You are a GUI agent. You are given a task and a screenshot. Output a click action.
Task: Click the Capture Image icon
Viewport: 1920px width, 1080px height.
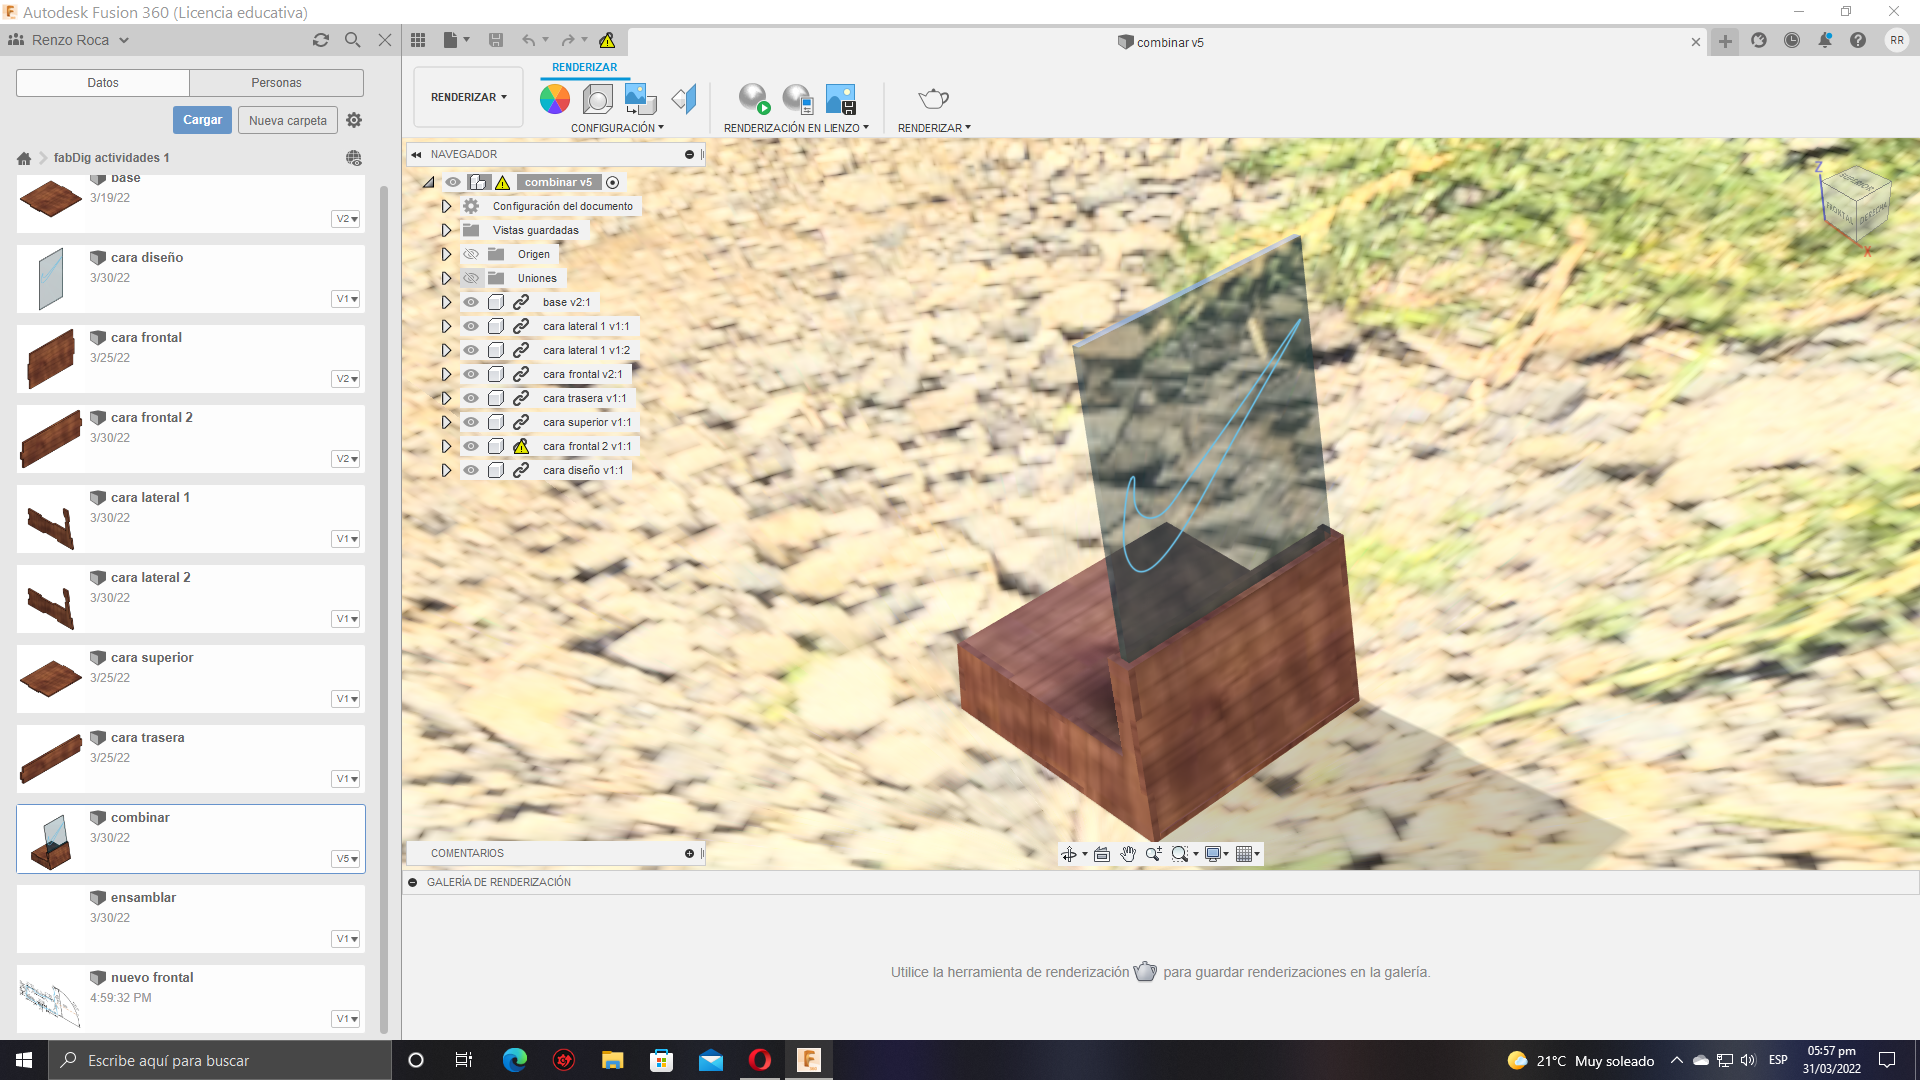pyautogui.click(x=840, y=98)
